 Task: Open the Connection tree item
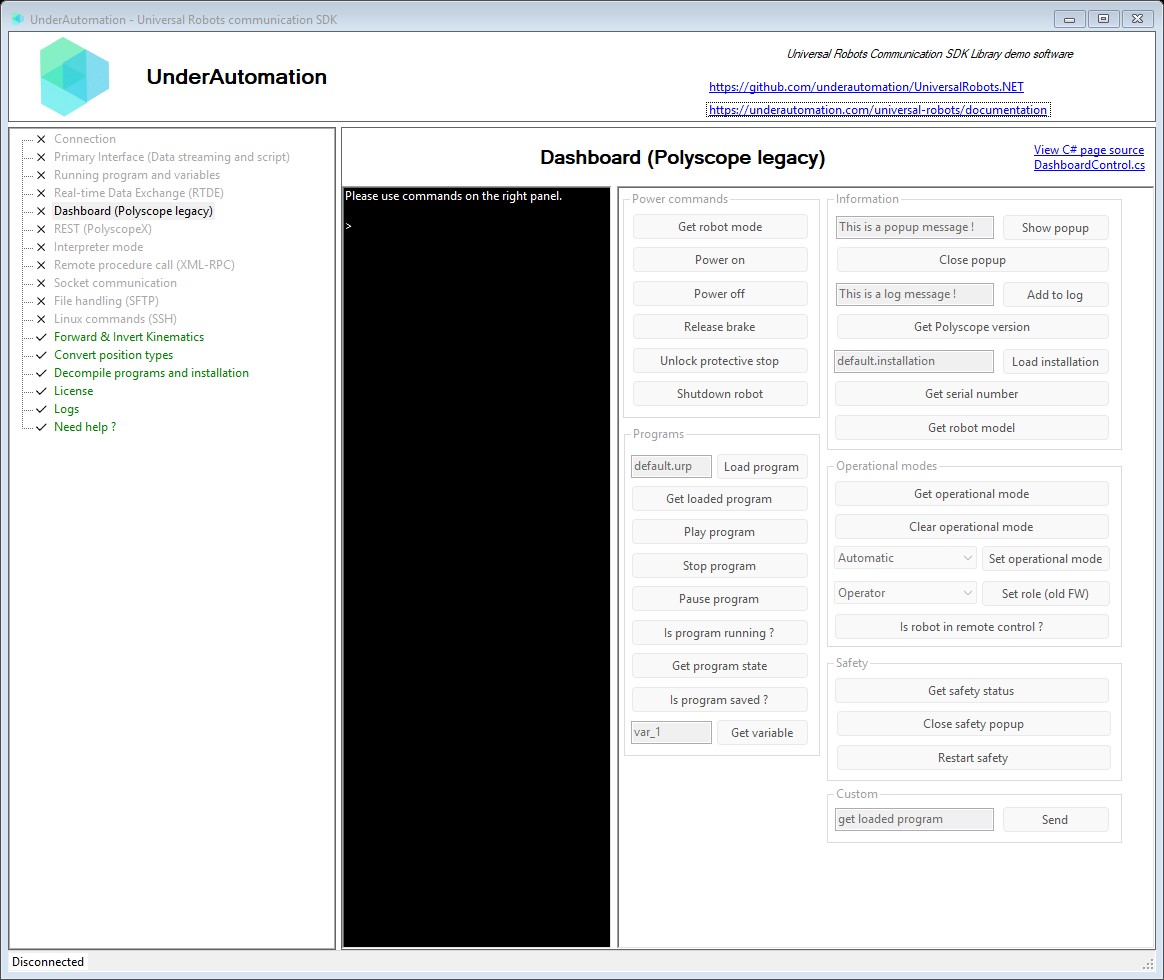tap(85, 139)
